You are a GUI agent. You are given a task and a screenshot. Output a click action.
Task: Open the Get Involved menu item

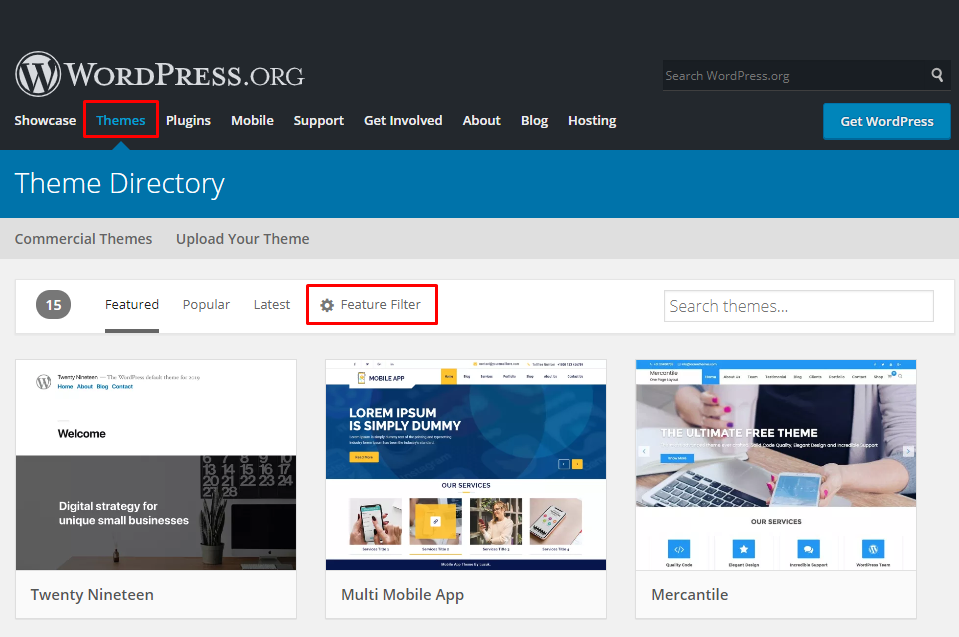click(403, 120)
